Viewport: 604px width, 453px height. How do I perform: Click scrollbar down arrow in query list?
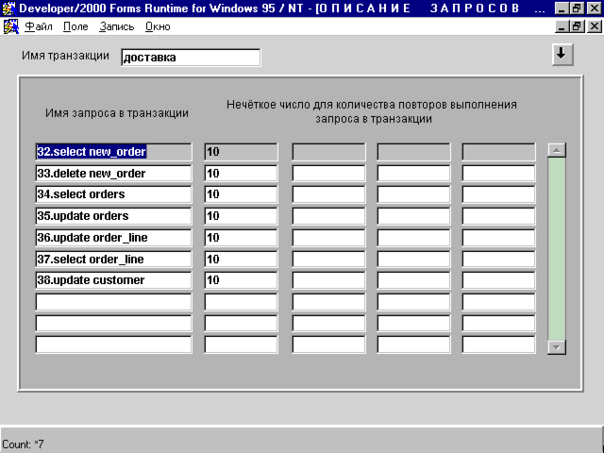(556, 347)
